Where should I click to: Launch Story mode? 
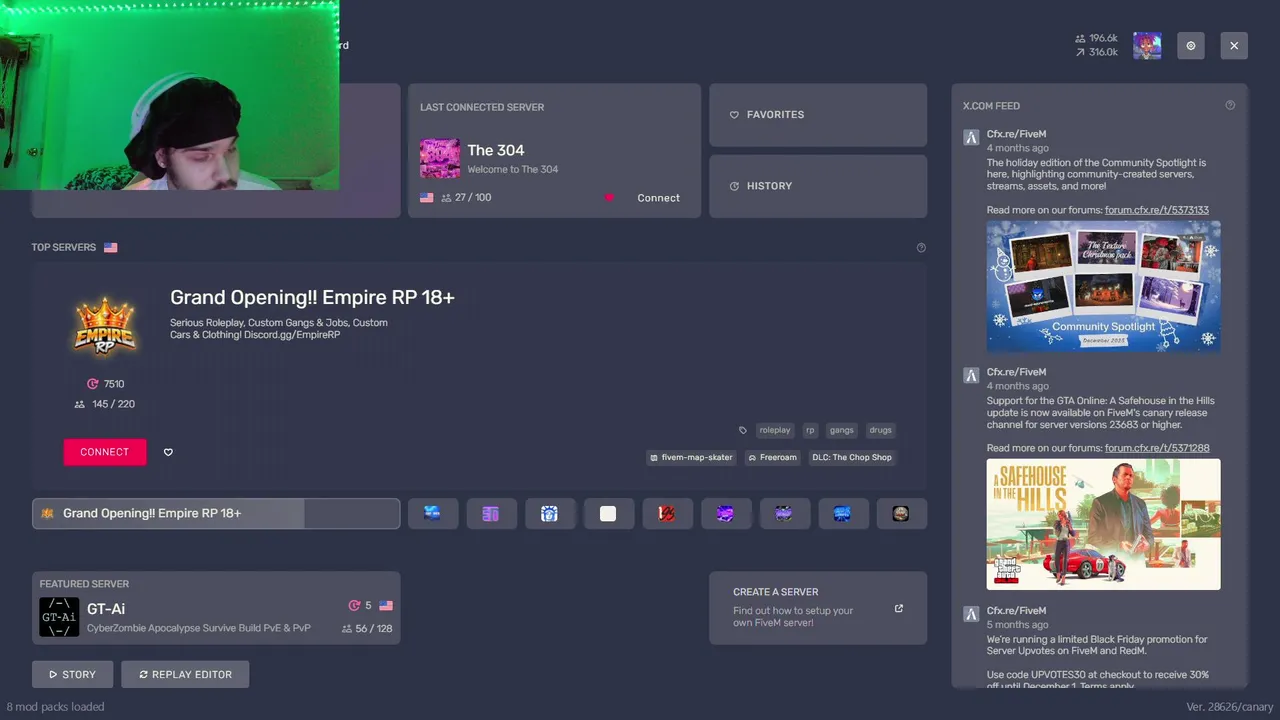tap(72, 674)
